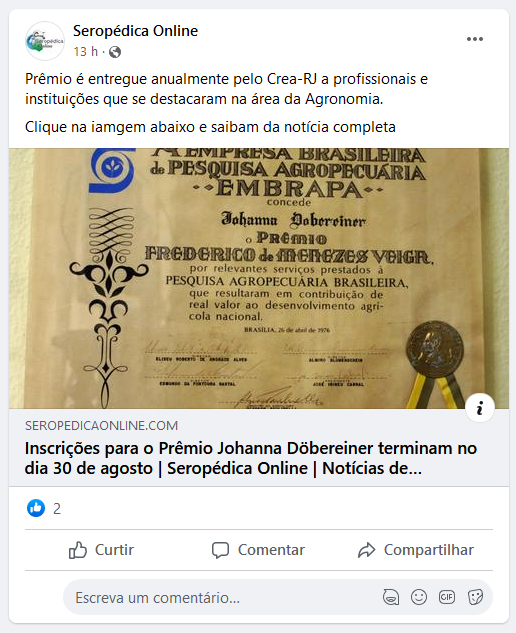The height and width of the screenshot is (633, 516).
Task: Like the post with Curtir
Action: tap(101, 550)
